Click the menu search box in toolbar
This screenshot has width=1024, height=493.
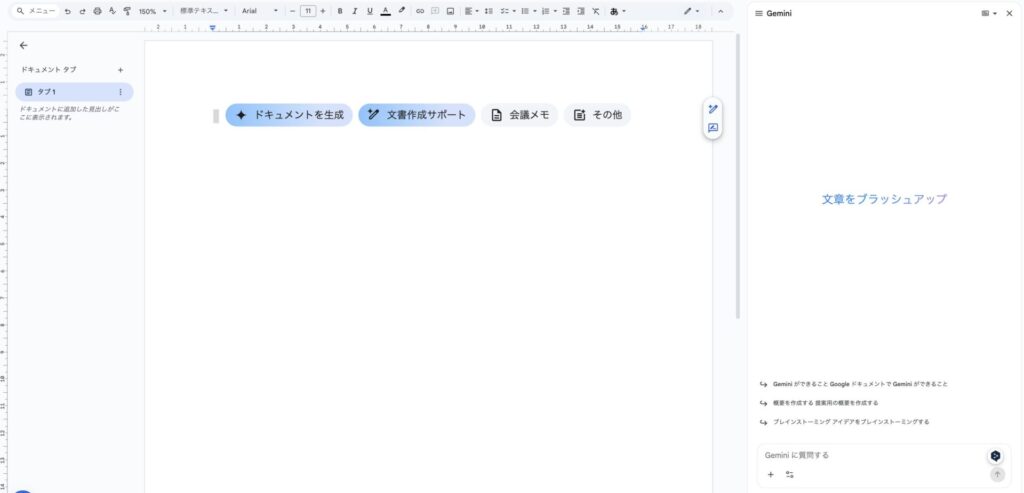click(36, 11)
